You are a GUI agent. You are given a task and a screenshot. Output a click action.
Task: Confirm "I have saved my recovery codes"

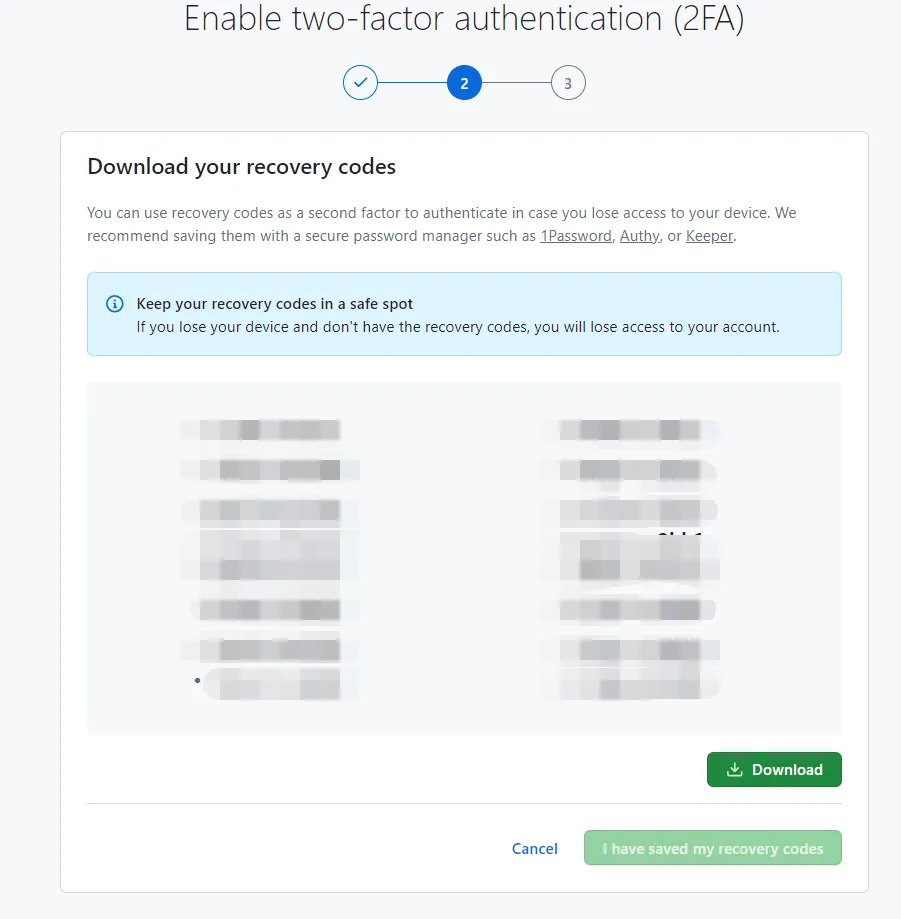click(x=712, y=848)
